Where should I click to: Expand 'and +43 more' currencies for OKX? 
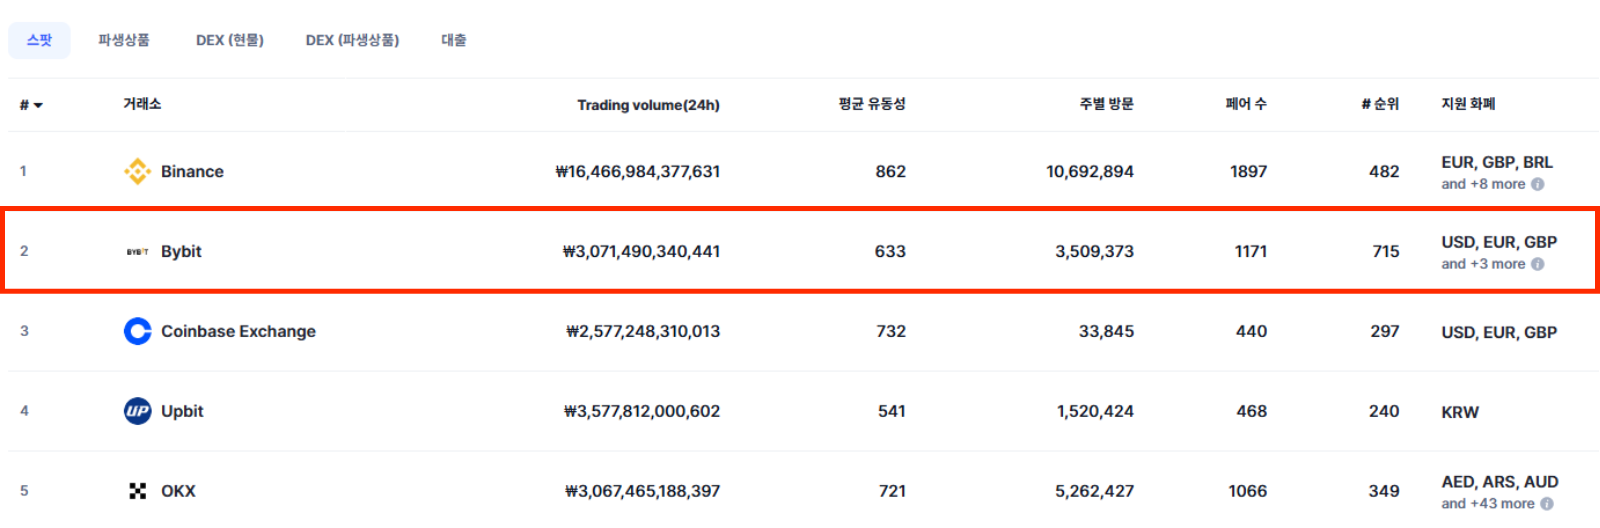coord(1488,504)
